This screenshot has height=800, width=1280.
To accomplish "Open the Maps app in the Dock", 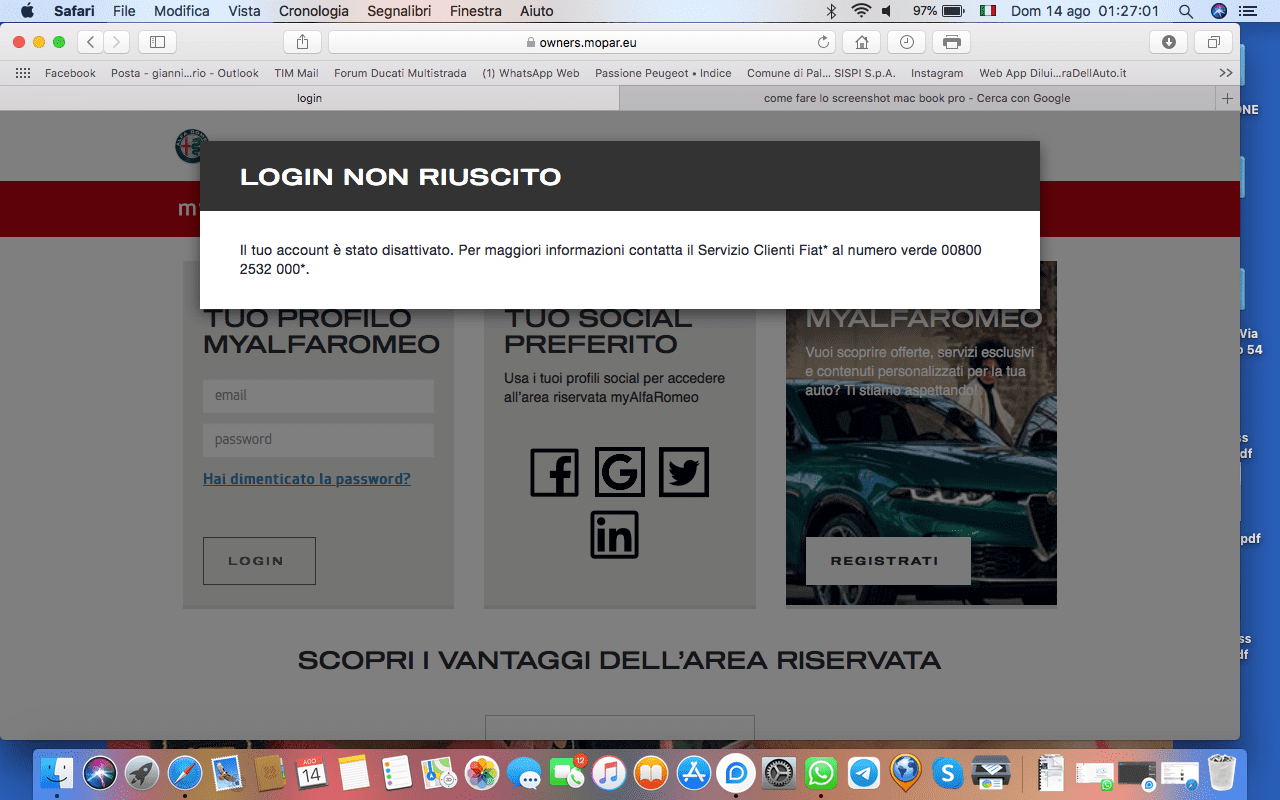I will point(439,773).
